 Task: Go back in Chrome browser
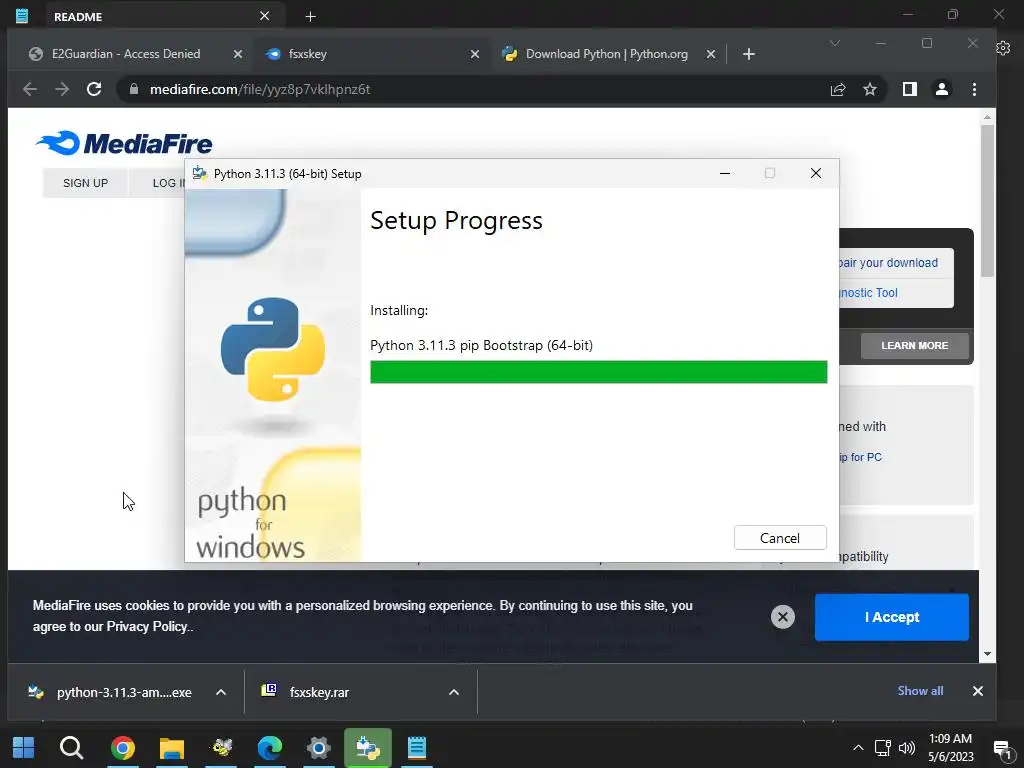[x=30, y=89]
